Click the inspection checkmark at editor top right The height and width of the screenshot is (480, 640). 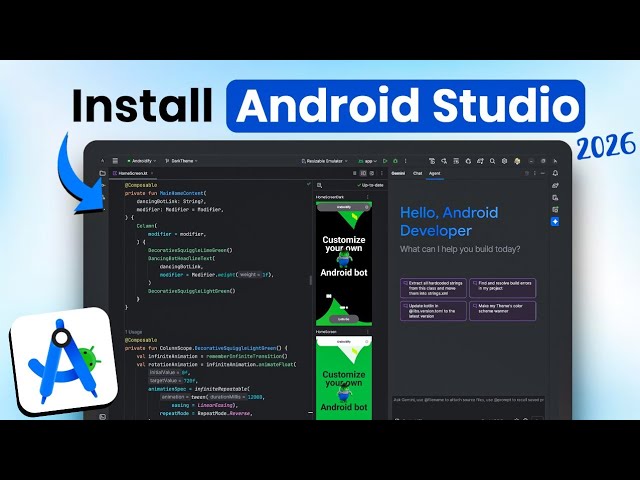[309, 184]
